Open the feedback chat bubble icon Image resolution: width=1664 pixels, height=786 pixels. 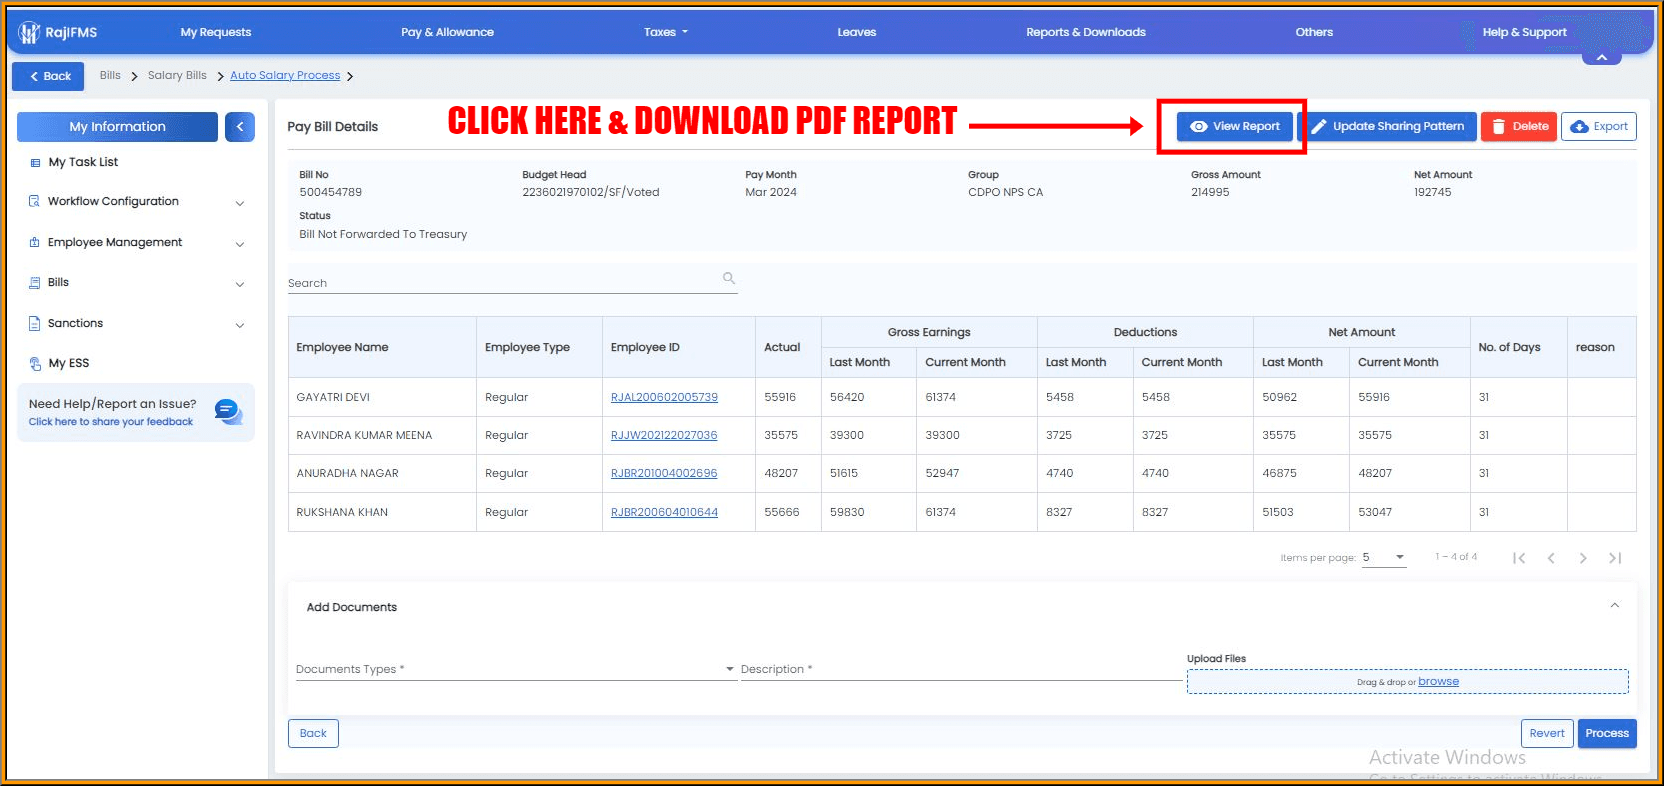coord(228,411)
